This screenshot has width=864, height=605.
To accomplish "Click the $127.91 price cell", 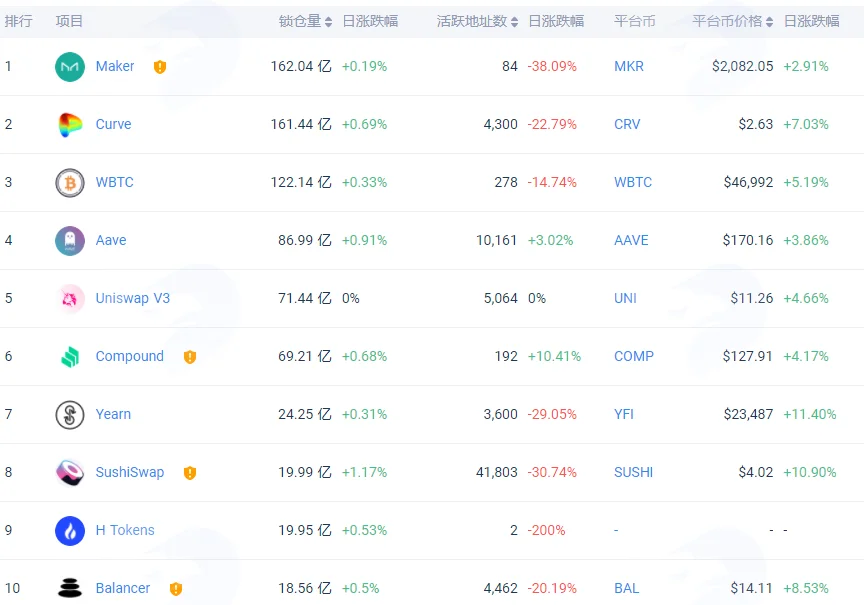I will (748, 356).
